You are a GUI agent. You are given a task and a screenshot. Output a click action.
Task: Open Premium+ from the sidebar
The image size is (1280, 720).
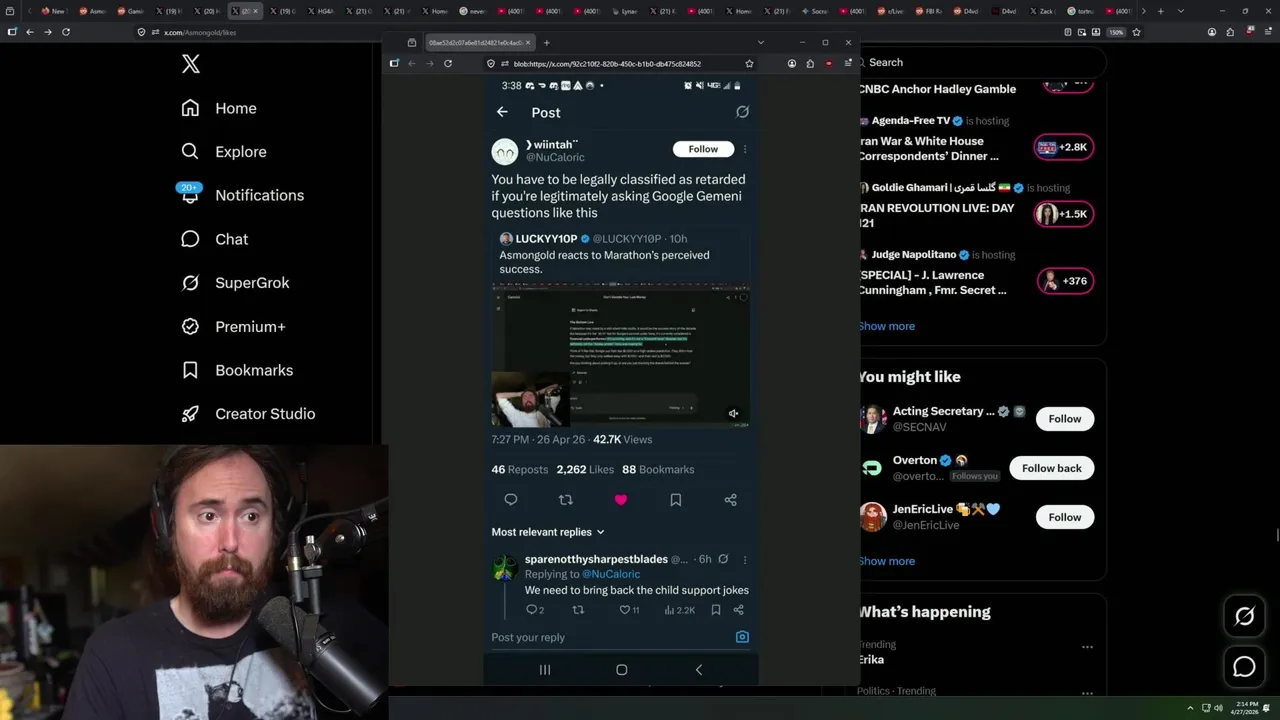(233, 326)
